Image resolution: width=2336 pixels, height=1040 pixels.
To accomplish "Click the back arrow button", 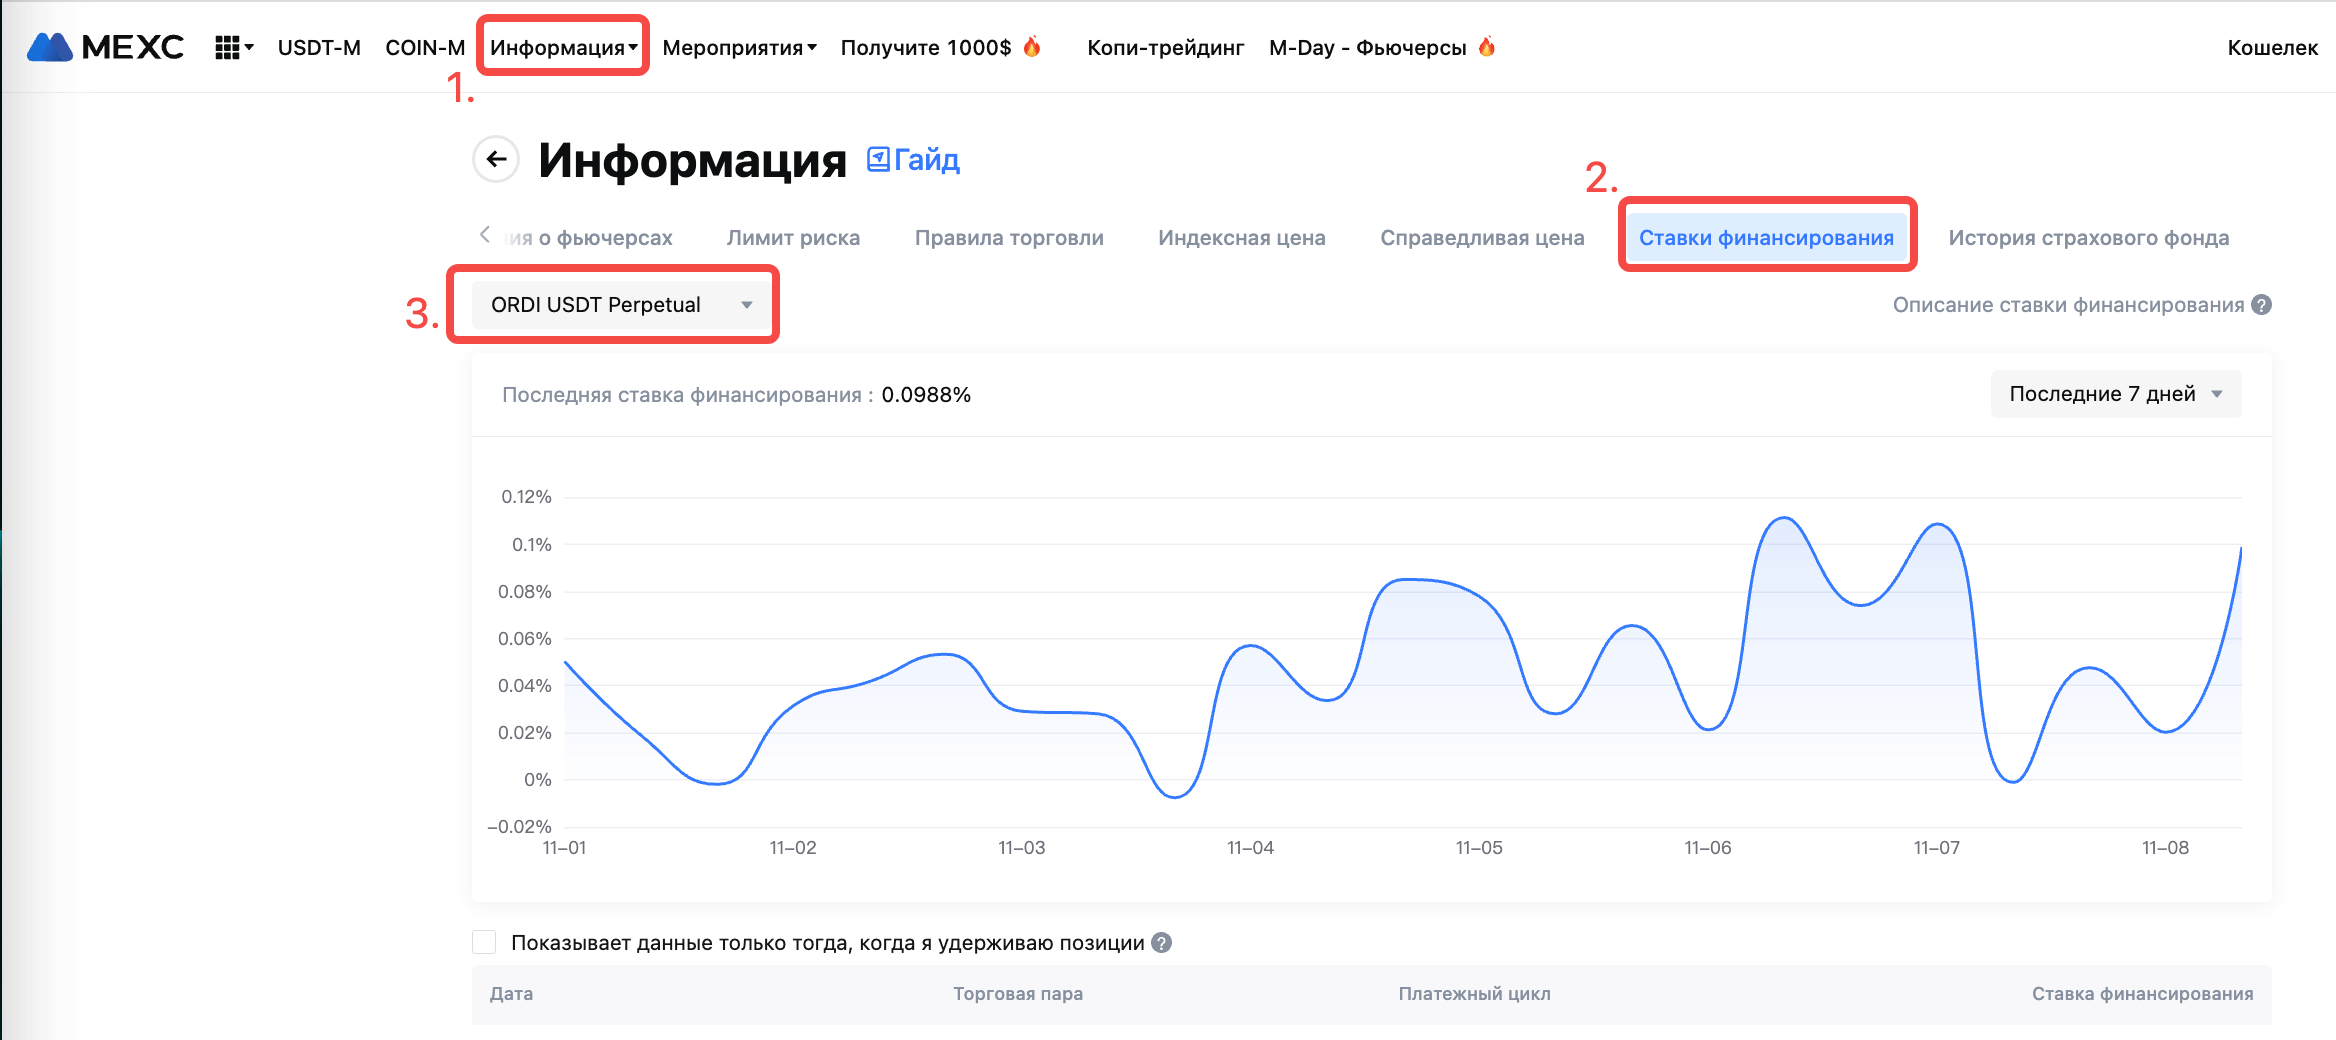I will 496,159.
